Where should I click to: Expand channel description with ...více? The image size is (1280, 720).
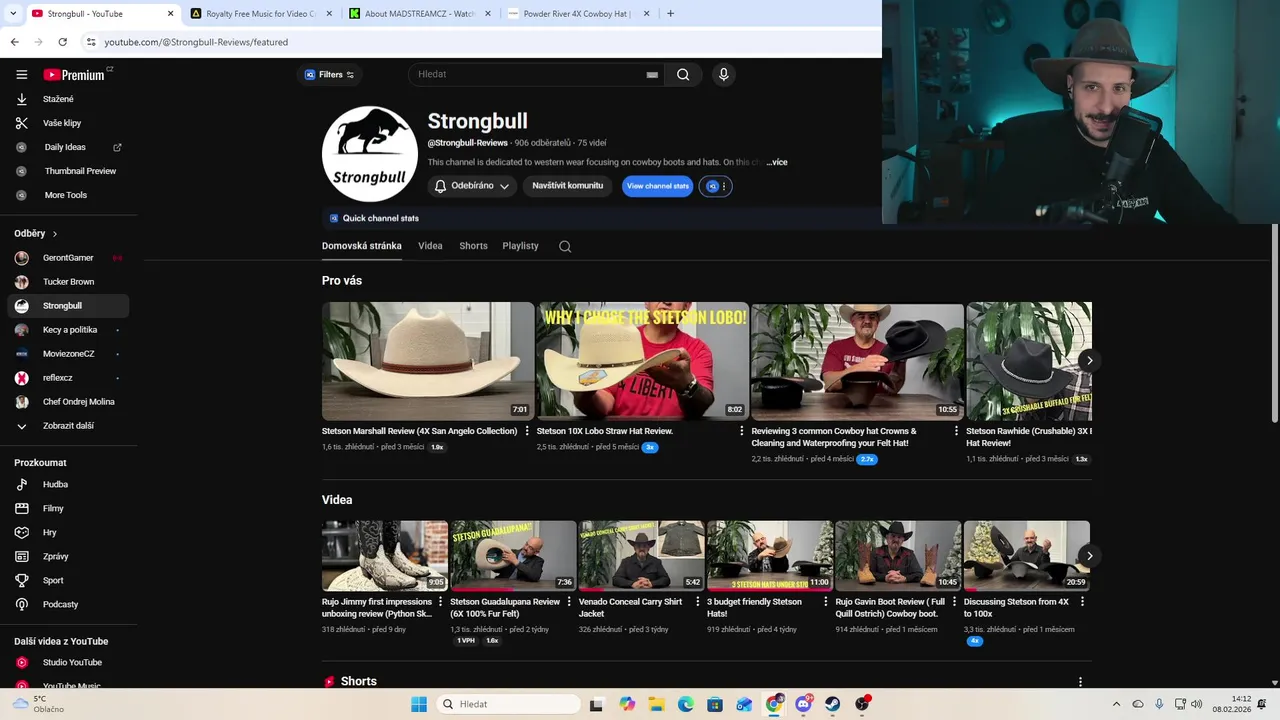click(777, 162)
